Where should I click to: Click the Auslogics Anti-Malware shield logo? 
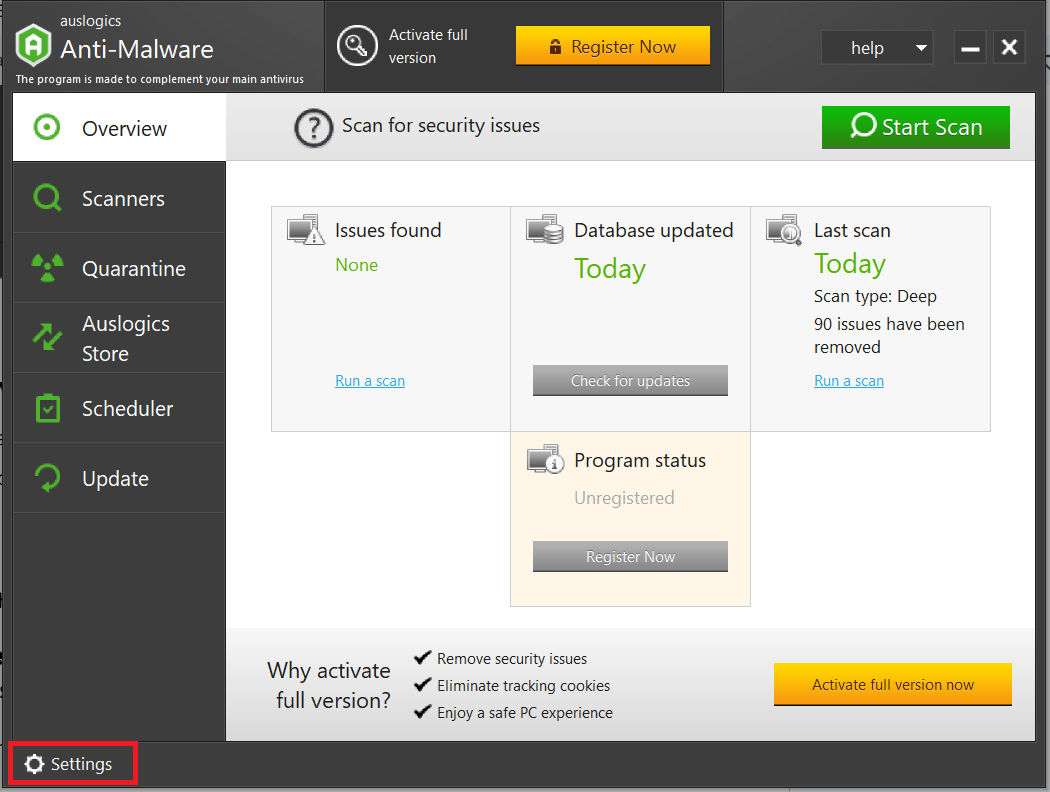pos(33,45)
